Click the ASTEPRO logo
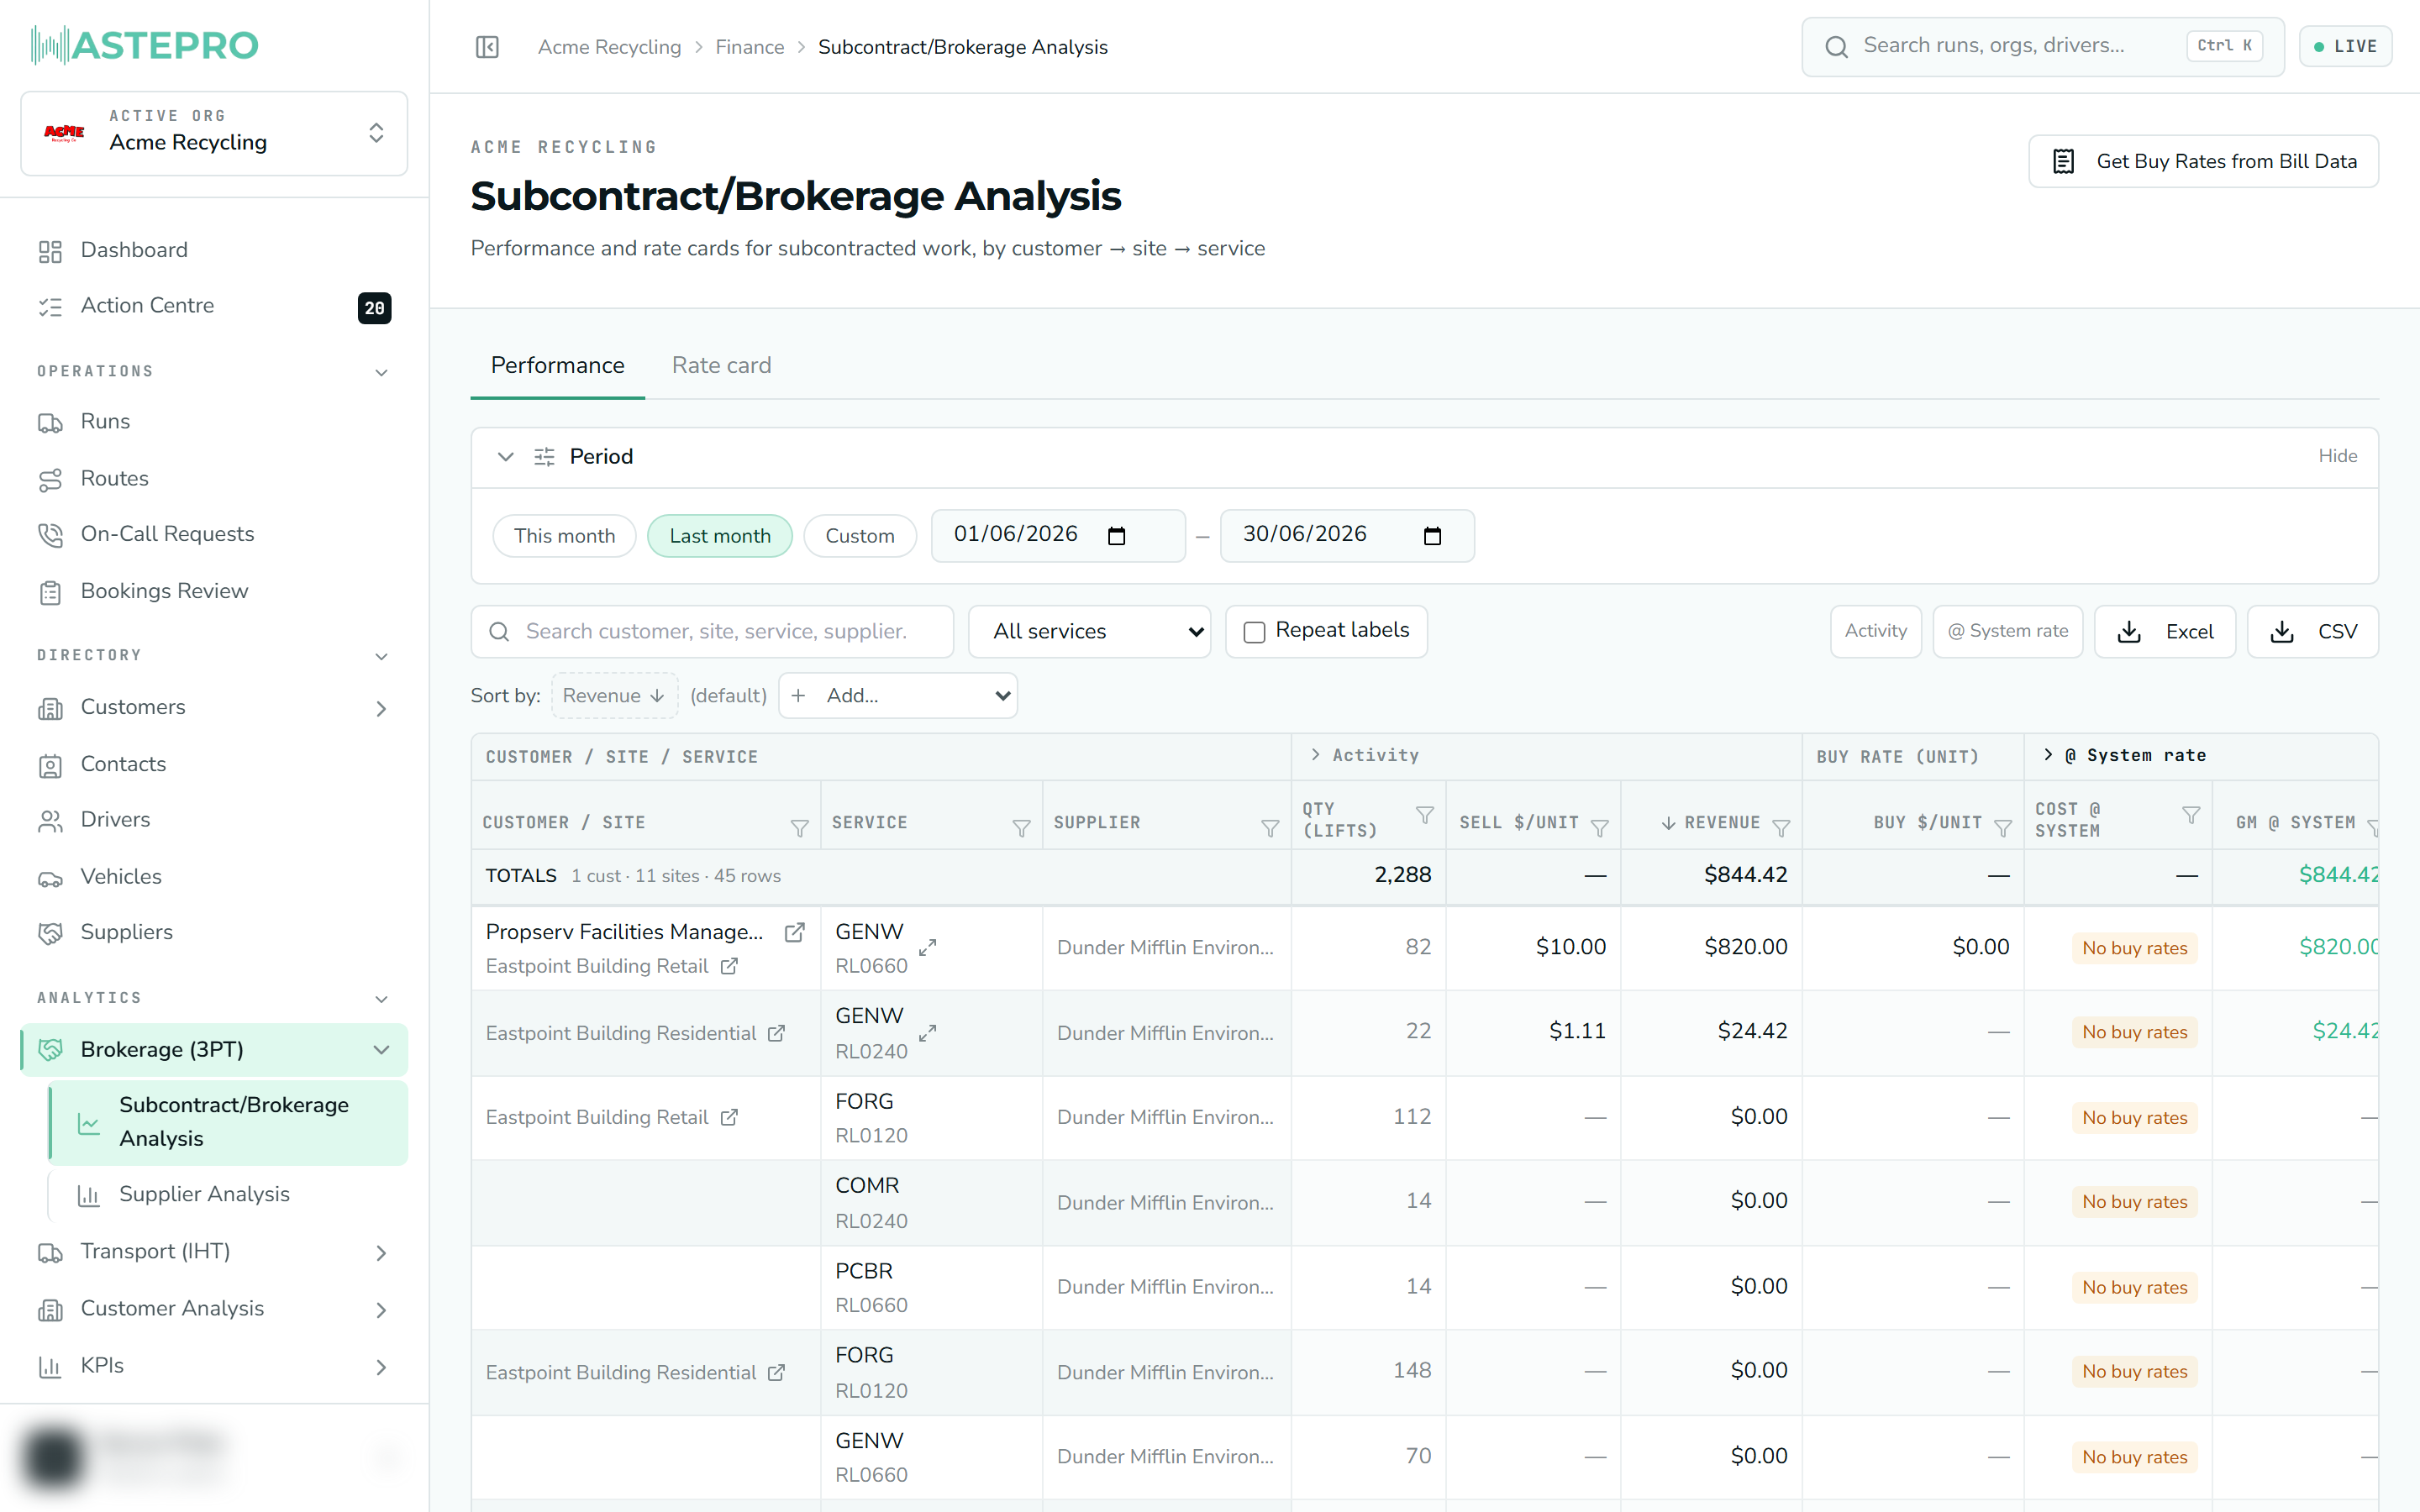 [x=144, y=45]
